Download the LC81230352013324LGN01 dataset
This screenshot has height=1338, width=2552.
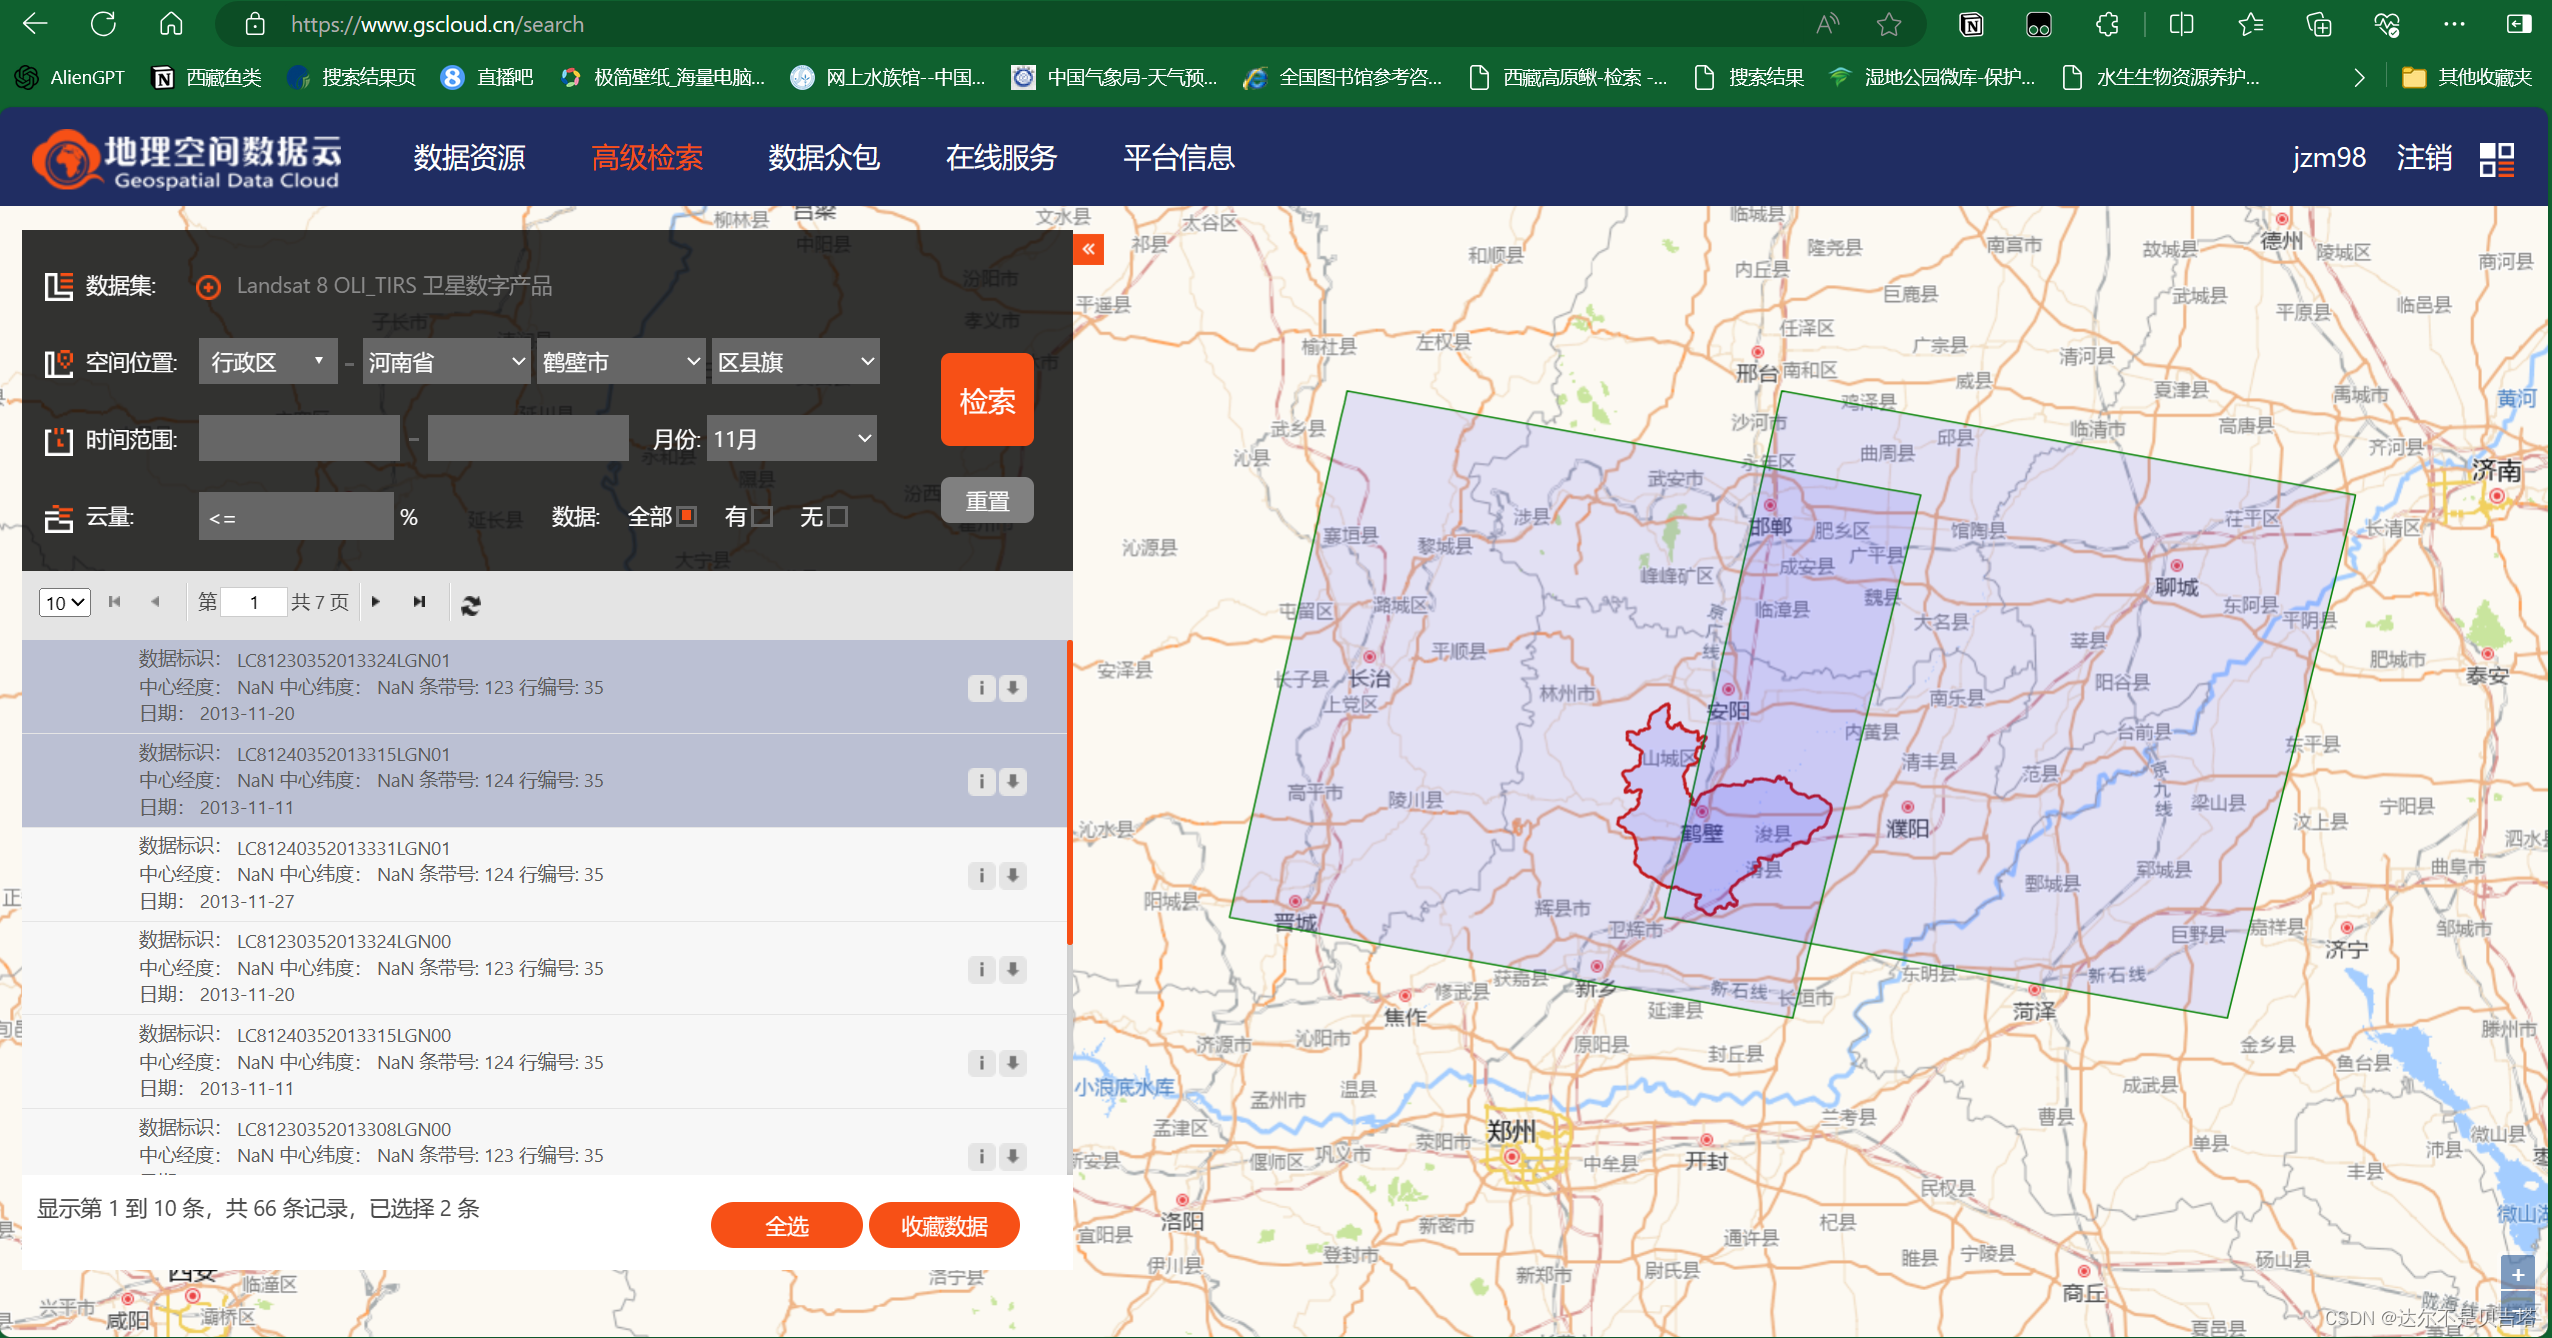click(x=1013, y=688)
